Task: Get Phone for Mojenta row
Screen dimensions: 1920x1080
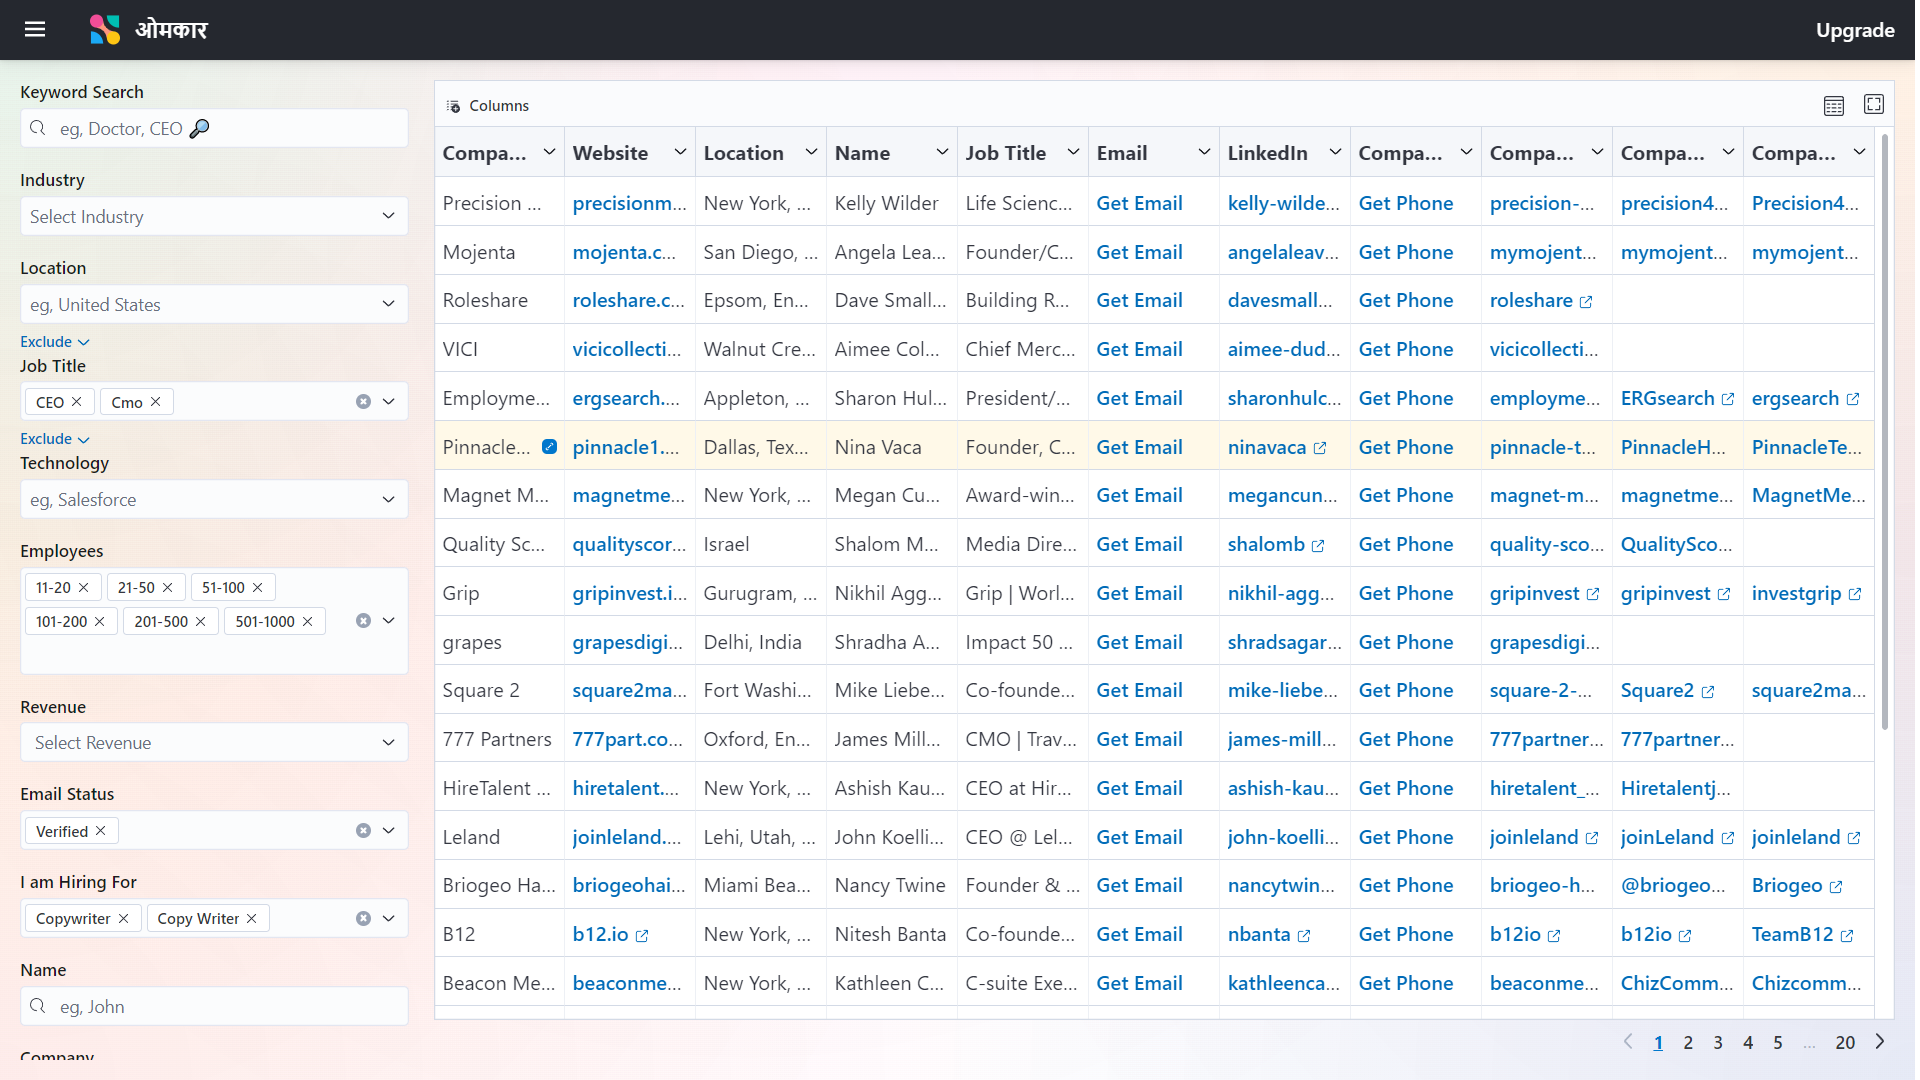Action: tap(1405, 252)
